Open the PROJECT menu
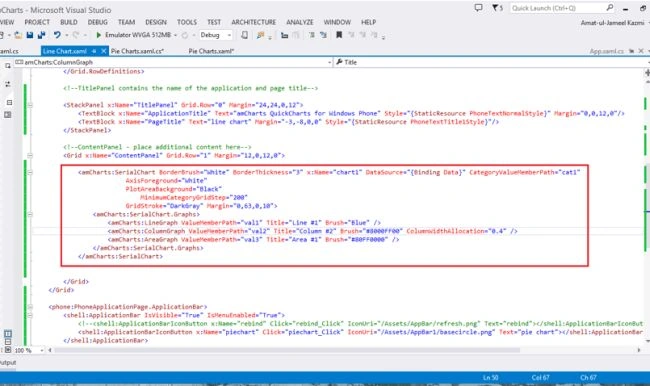 (x=37, y=22)
